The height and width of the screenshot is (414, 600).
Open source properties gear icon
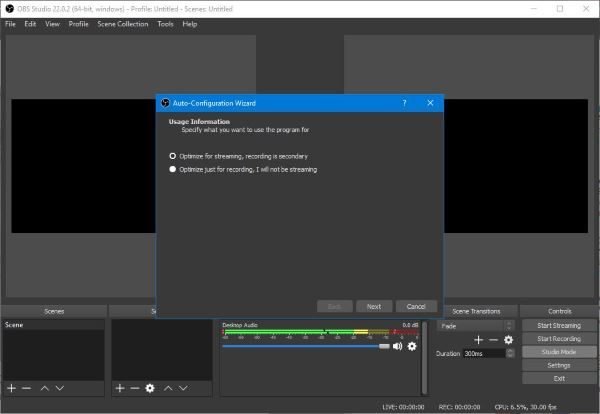point(150,388)
